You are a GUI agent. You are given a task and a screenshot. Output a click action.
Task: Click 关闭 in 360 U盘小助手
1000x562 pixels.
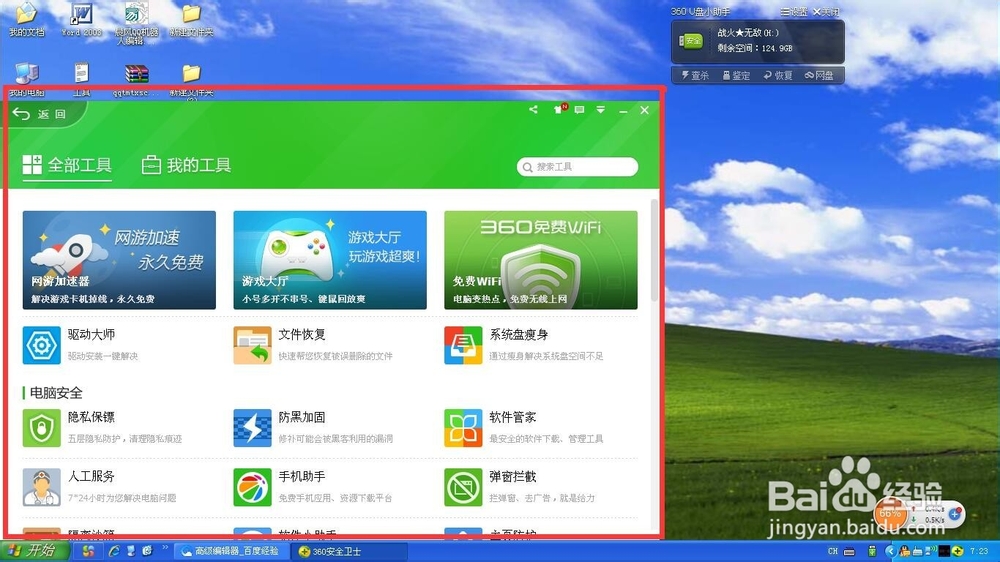(x=826, y=11)
